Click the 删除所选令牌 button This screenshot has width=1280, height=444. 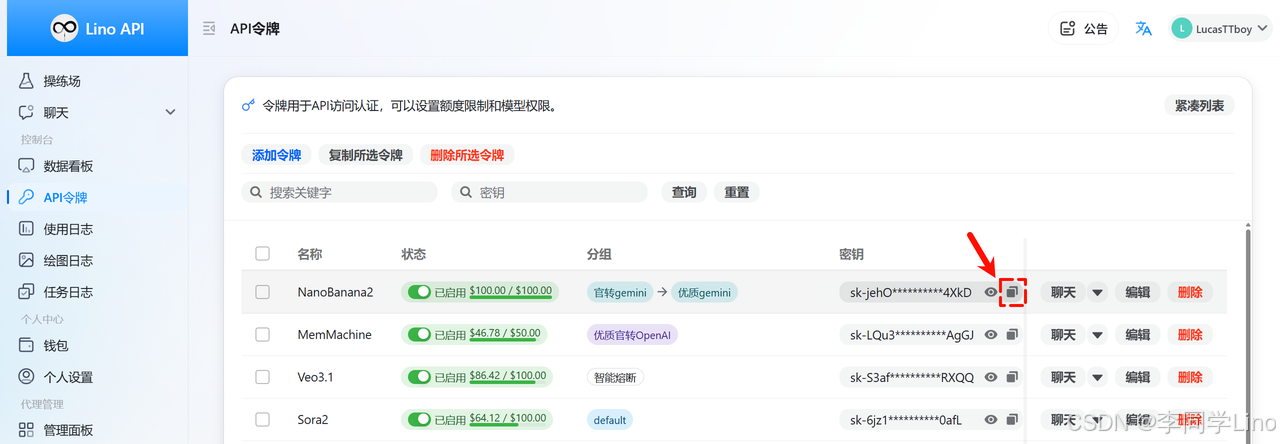click(x=467, y=155)
